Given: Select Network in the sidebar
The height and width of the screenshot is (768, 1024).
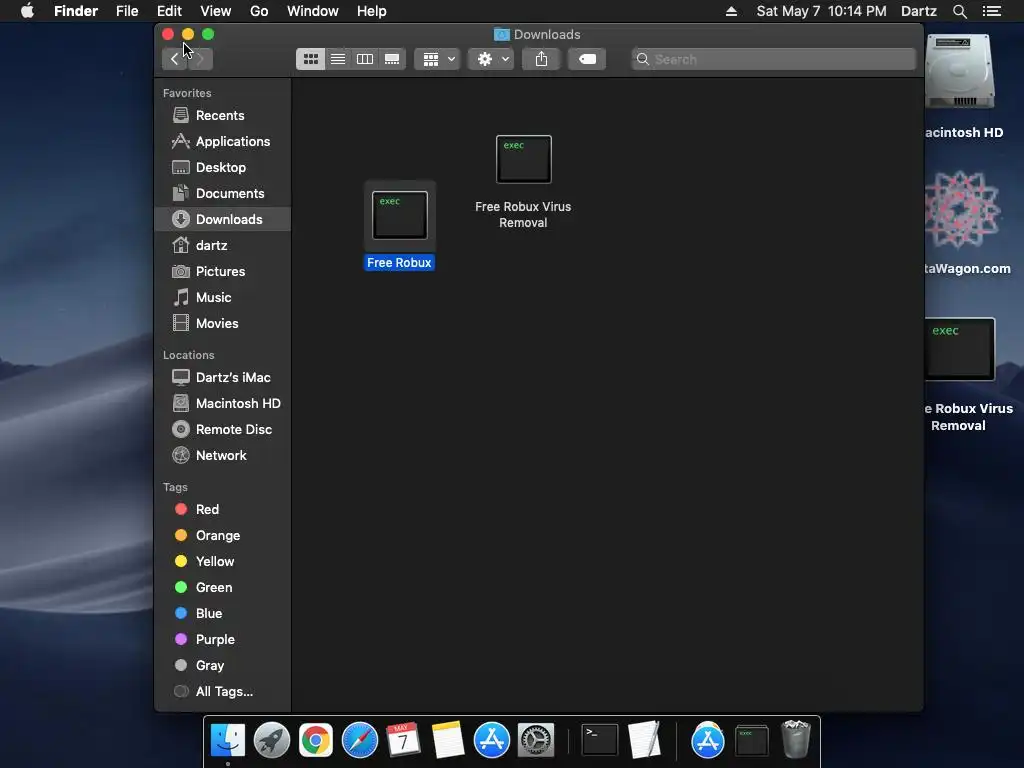Looking at the screenshot, I should pos(223,455).
